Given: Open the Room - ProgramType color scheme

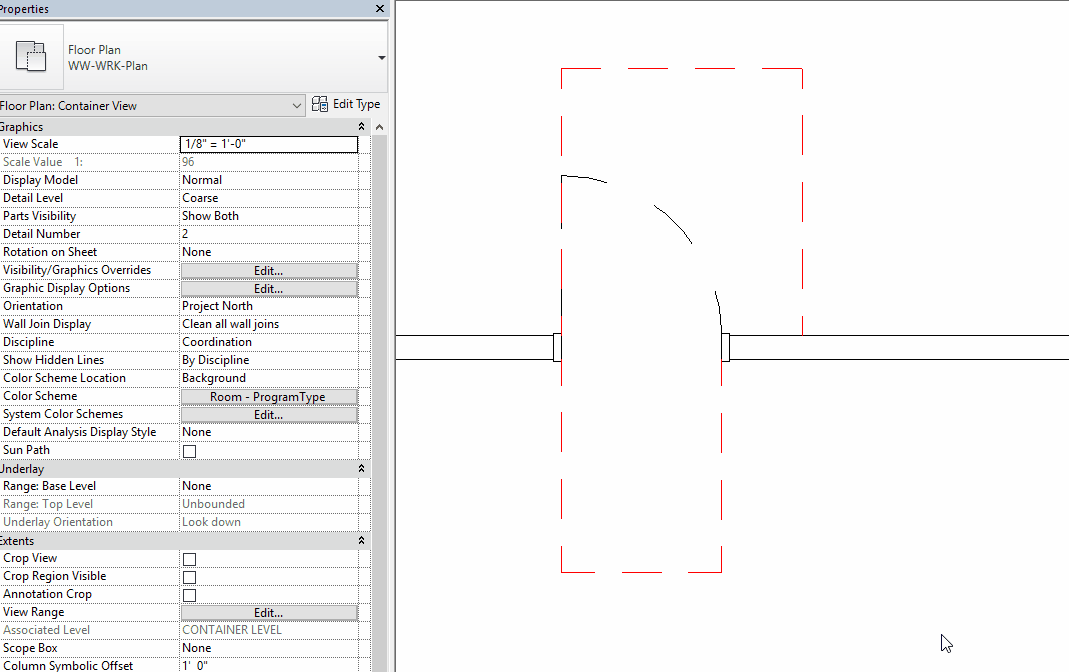Looking at the screenshot, I should pos(268,396).
